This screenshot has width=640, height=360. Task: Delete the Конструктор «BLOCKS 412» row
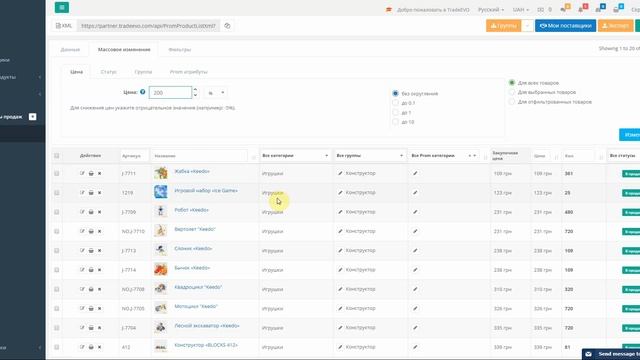coord(99,347)
